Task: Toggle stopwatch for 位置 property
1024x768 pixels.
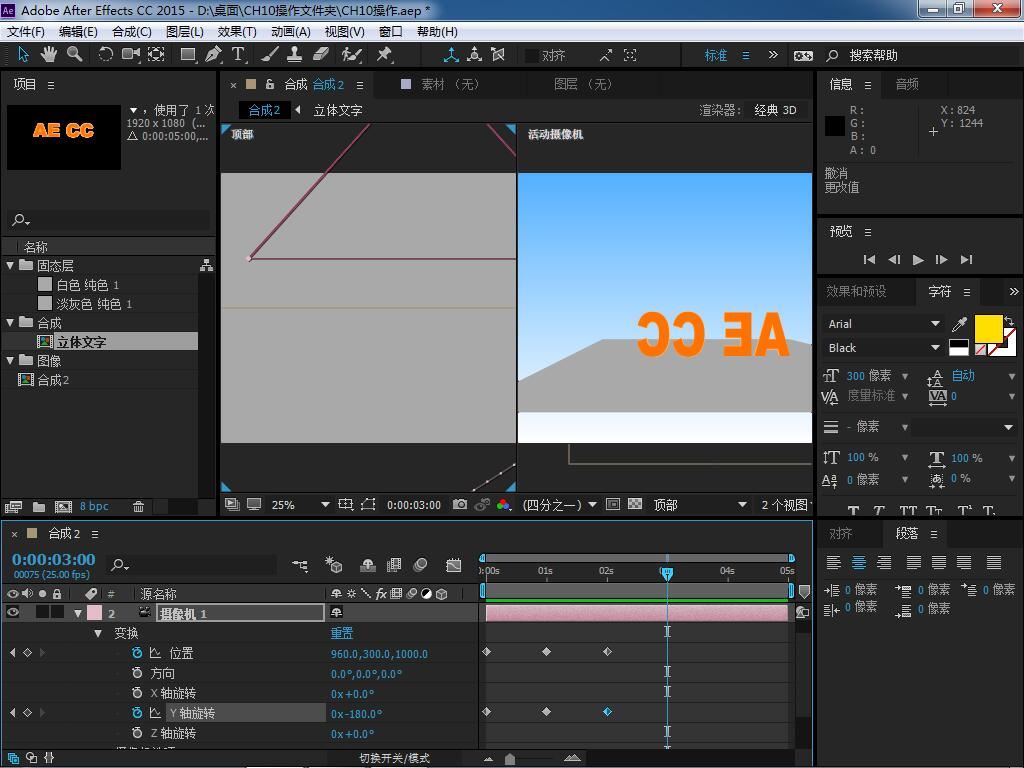Action: point(136,652)
